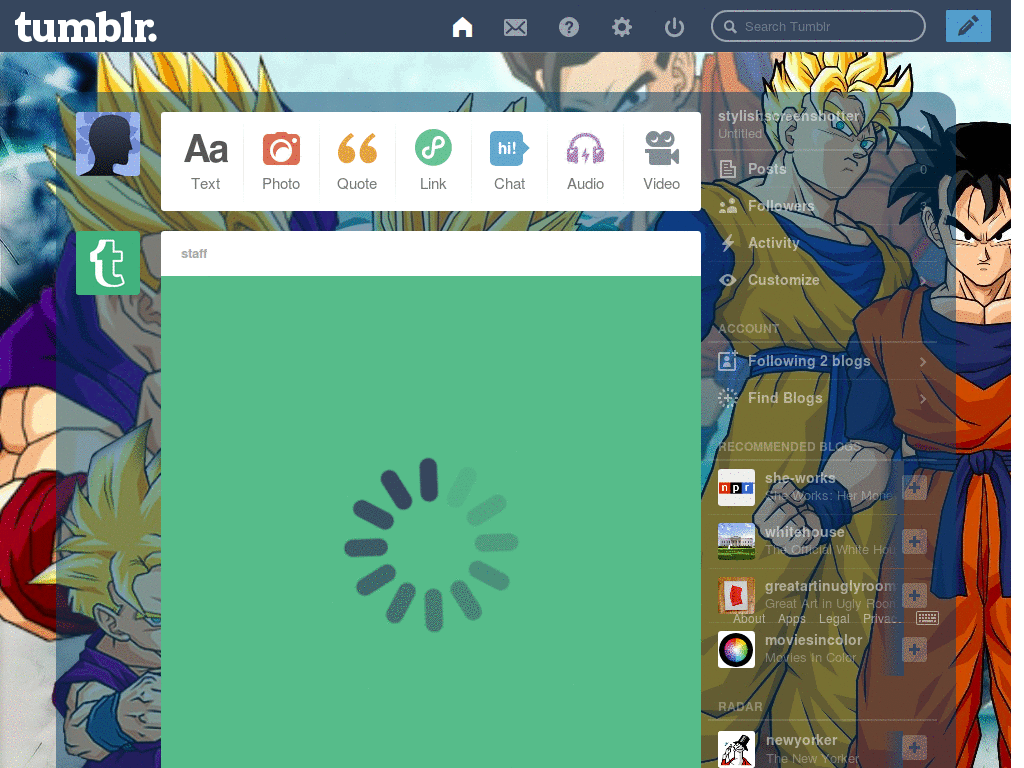Open the inbox envelope icon

pyautogui.click(x=515, y=27)
